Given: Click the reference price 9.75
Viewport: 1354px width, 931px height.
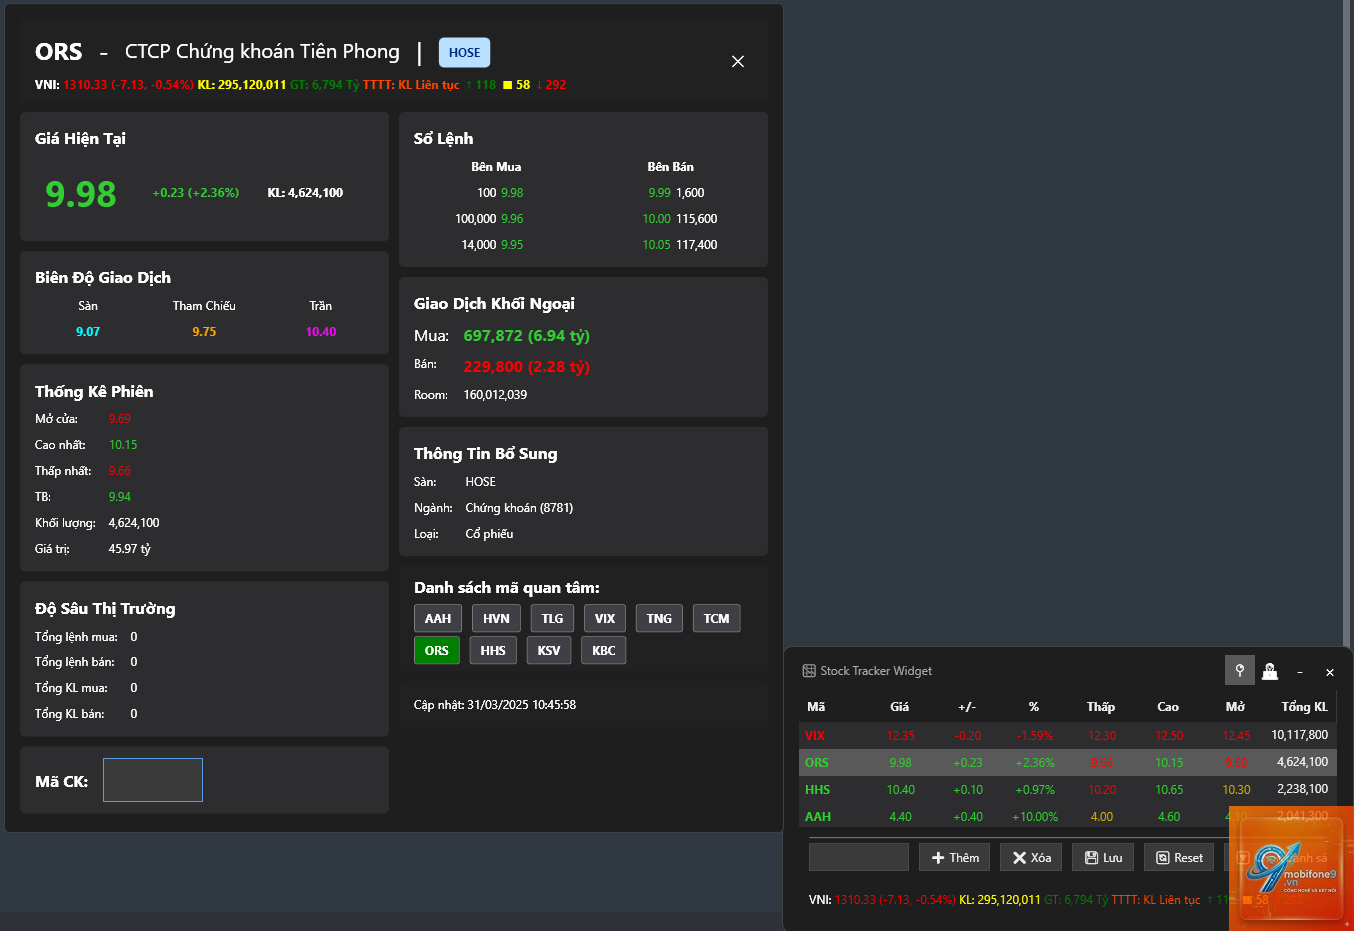Looking at the screenshot, I should coord(204,332).
